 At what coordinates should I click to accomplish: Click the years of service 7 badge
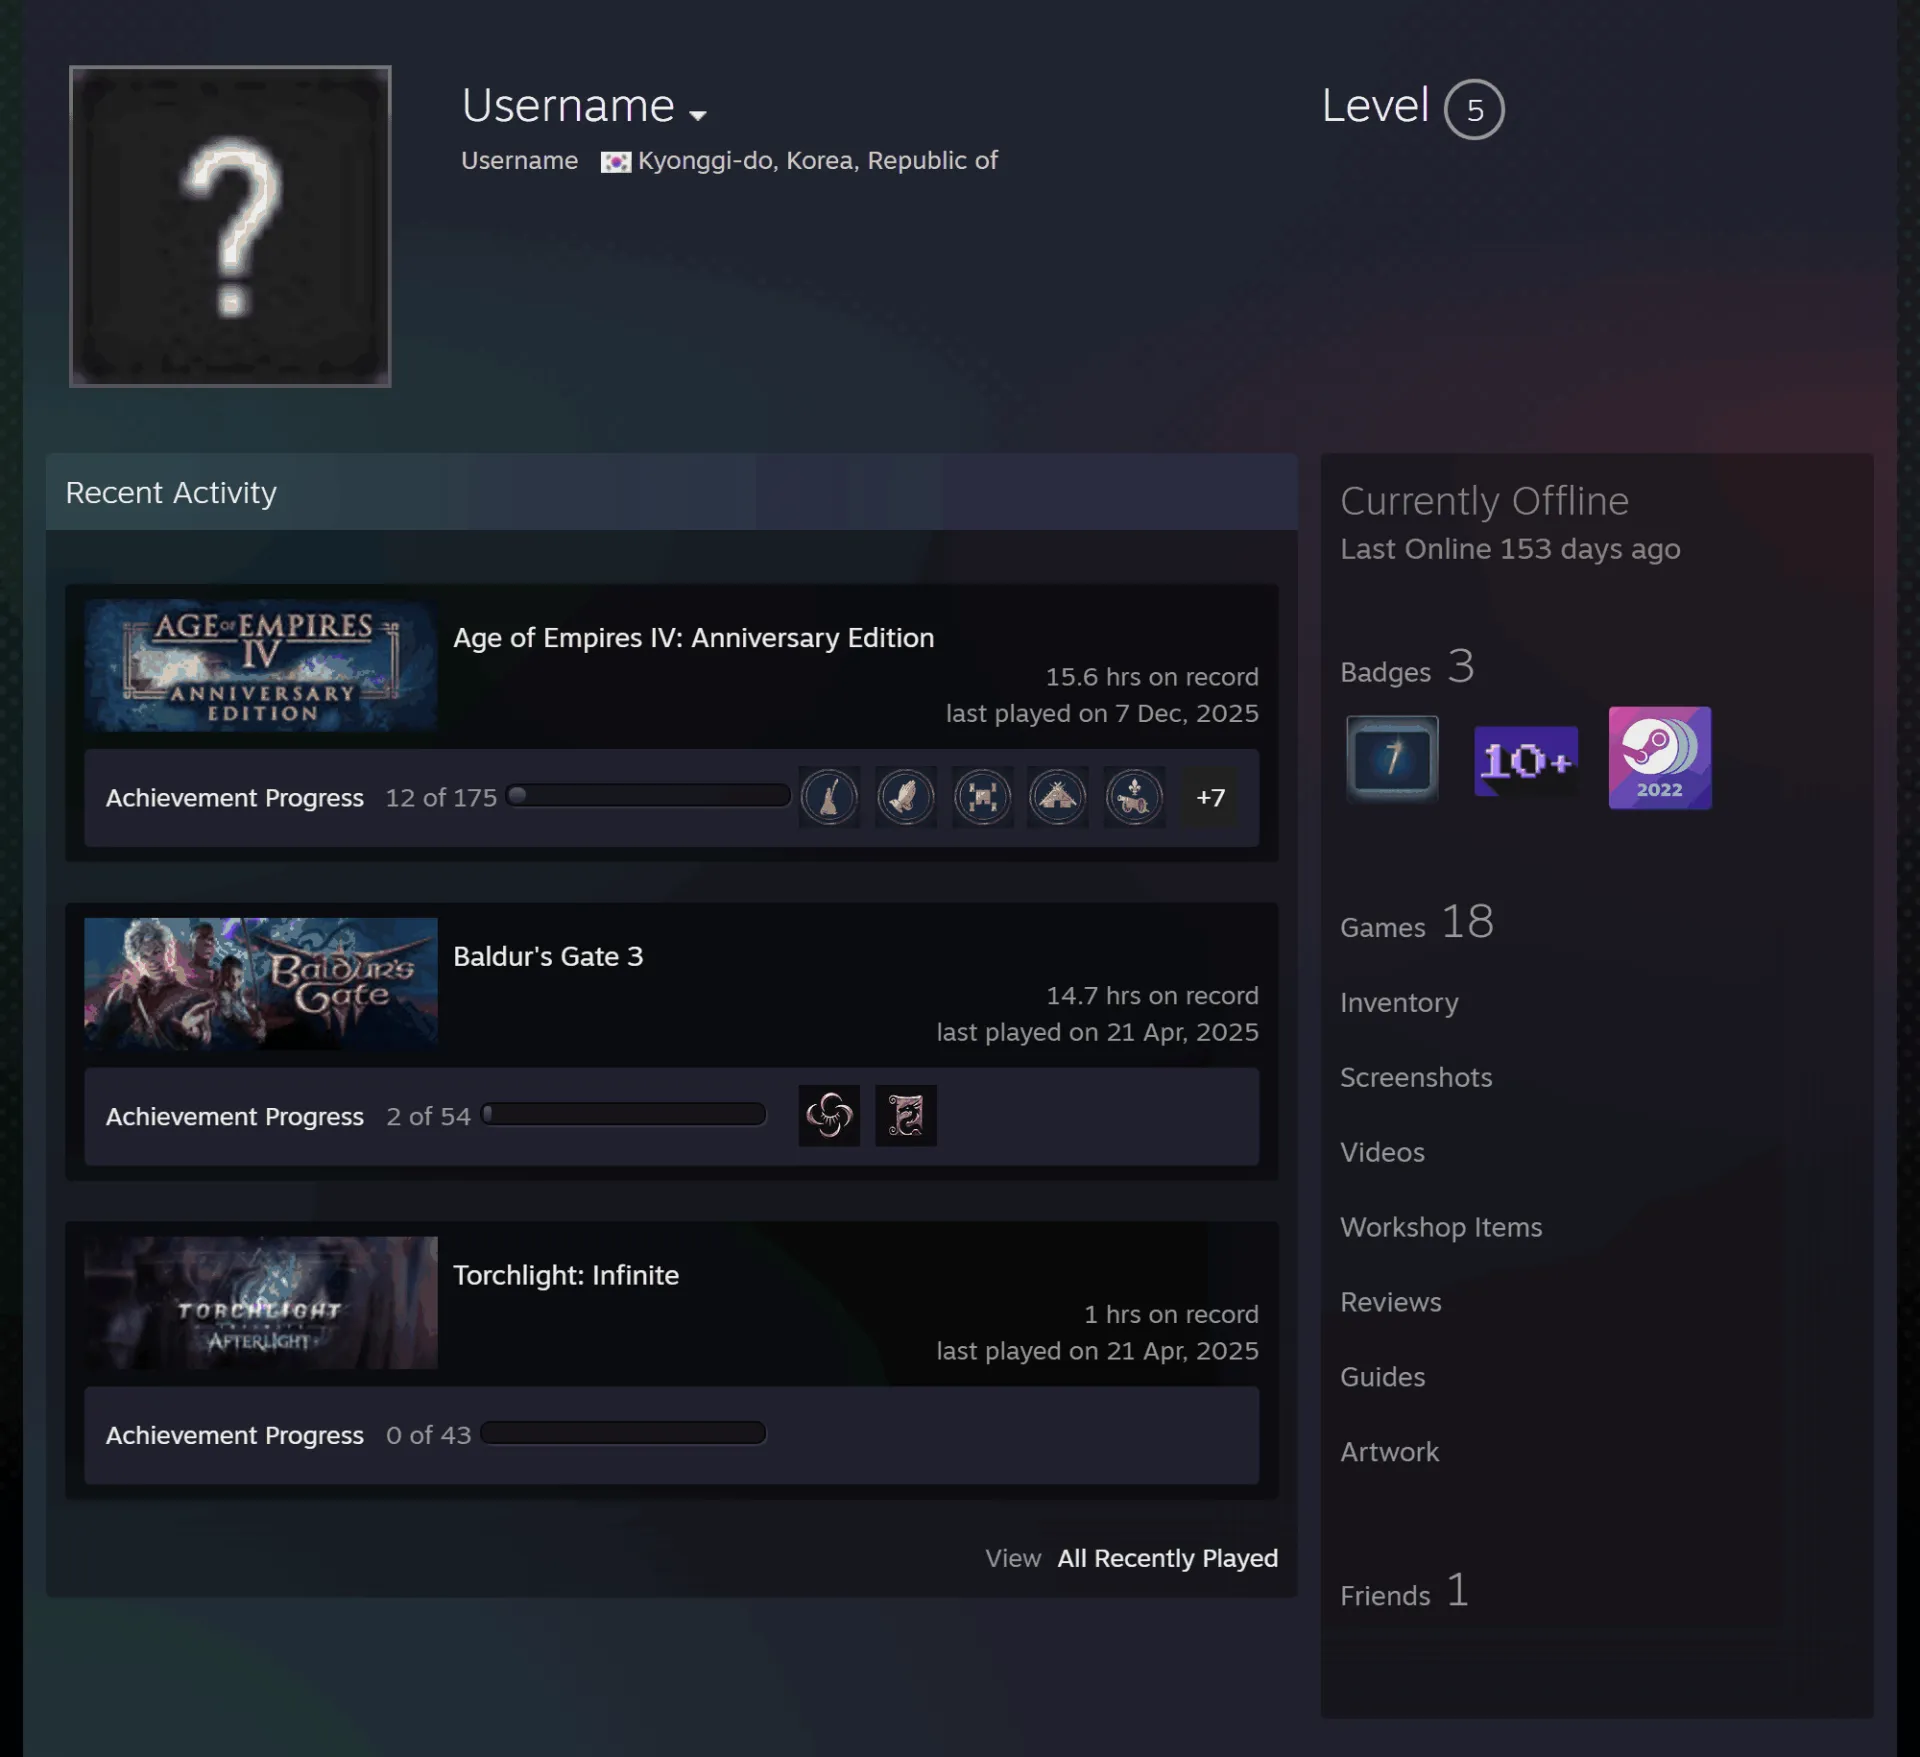(1392, 758)
